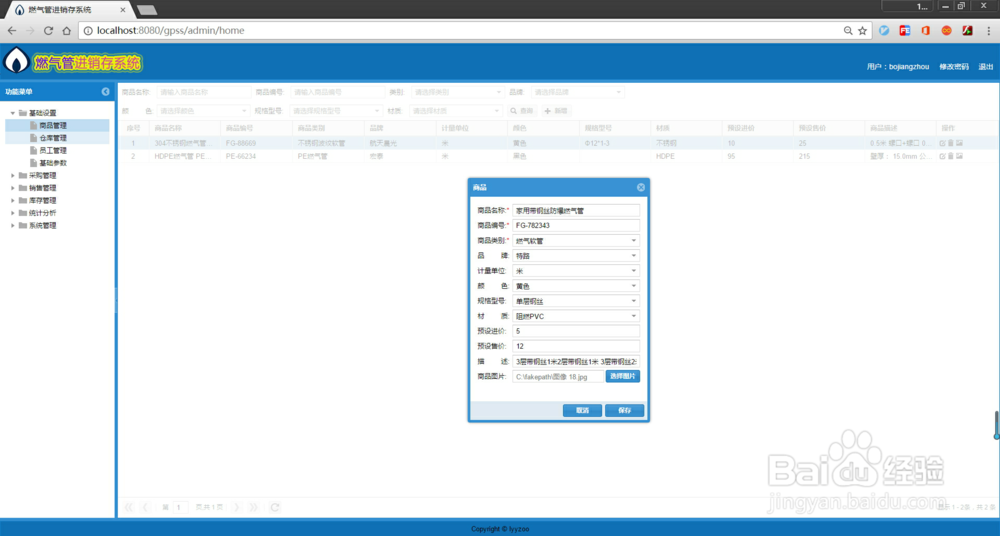Click the 取消 button in the dialog

click(x=582, y=410)
